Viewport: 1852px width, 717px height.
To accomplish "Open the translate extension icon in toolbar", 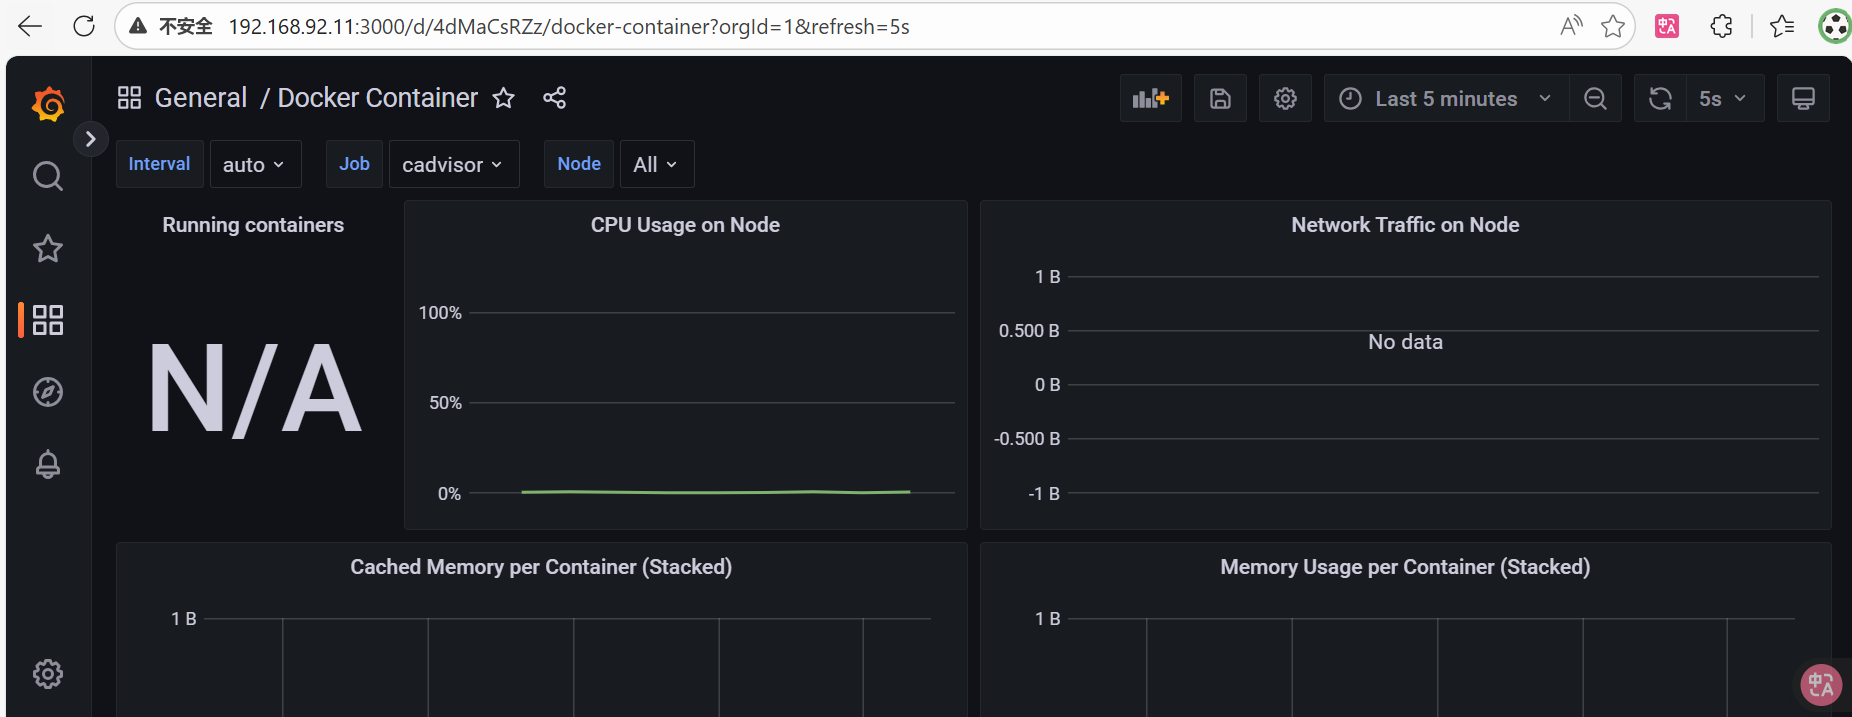I will (1667, 26).
